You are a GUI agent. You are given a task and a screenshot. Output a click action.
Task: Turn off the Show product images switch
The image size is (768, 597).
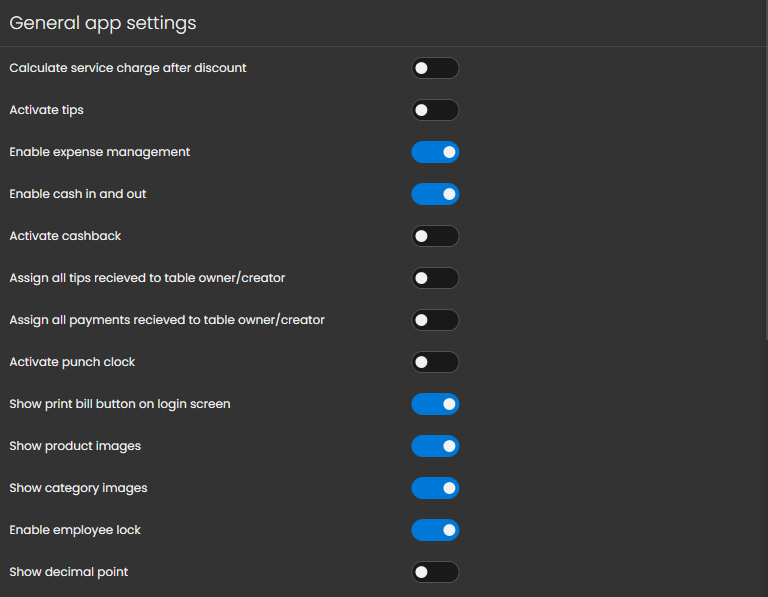(435, 446)
